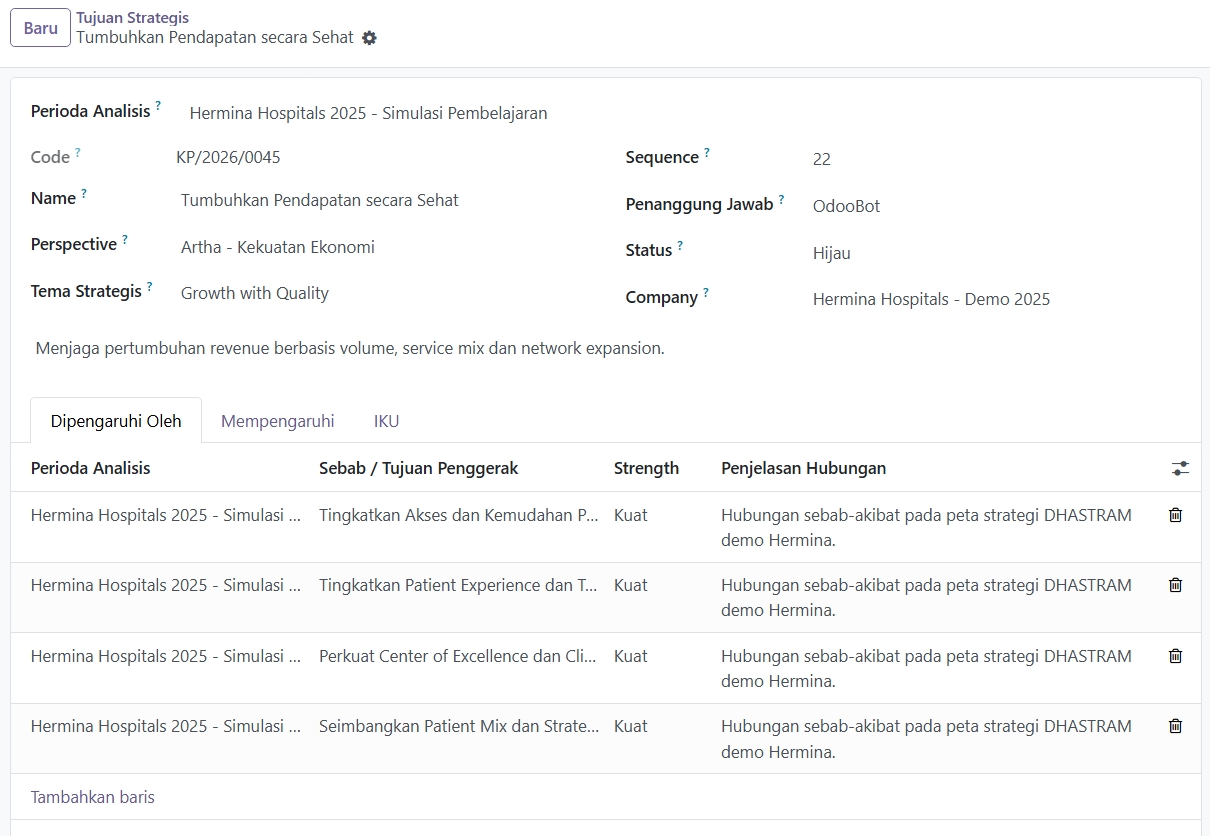Delete the Perkuat Center of Excellence row

pyautogui.click(x=1175, y=656)
